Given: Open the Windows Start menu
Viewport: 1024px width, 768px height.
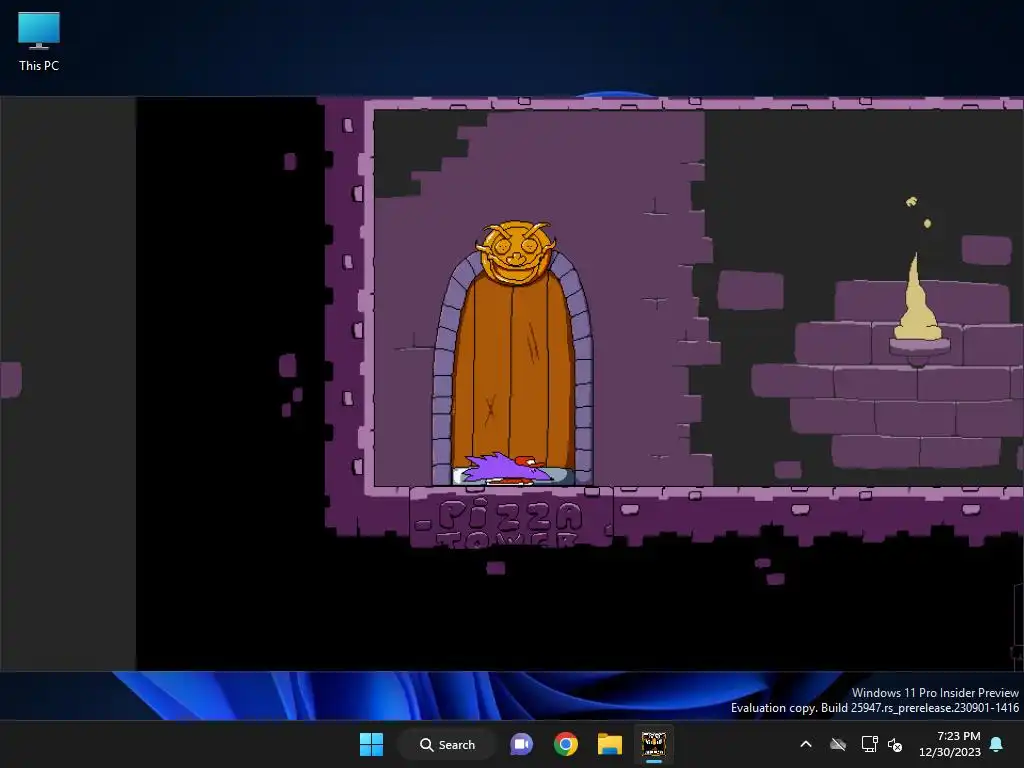Looking at the screenshot, I should [372, 744].
